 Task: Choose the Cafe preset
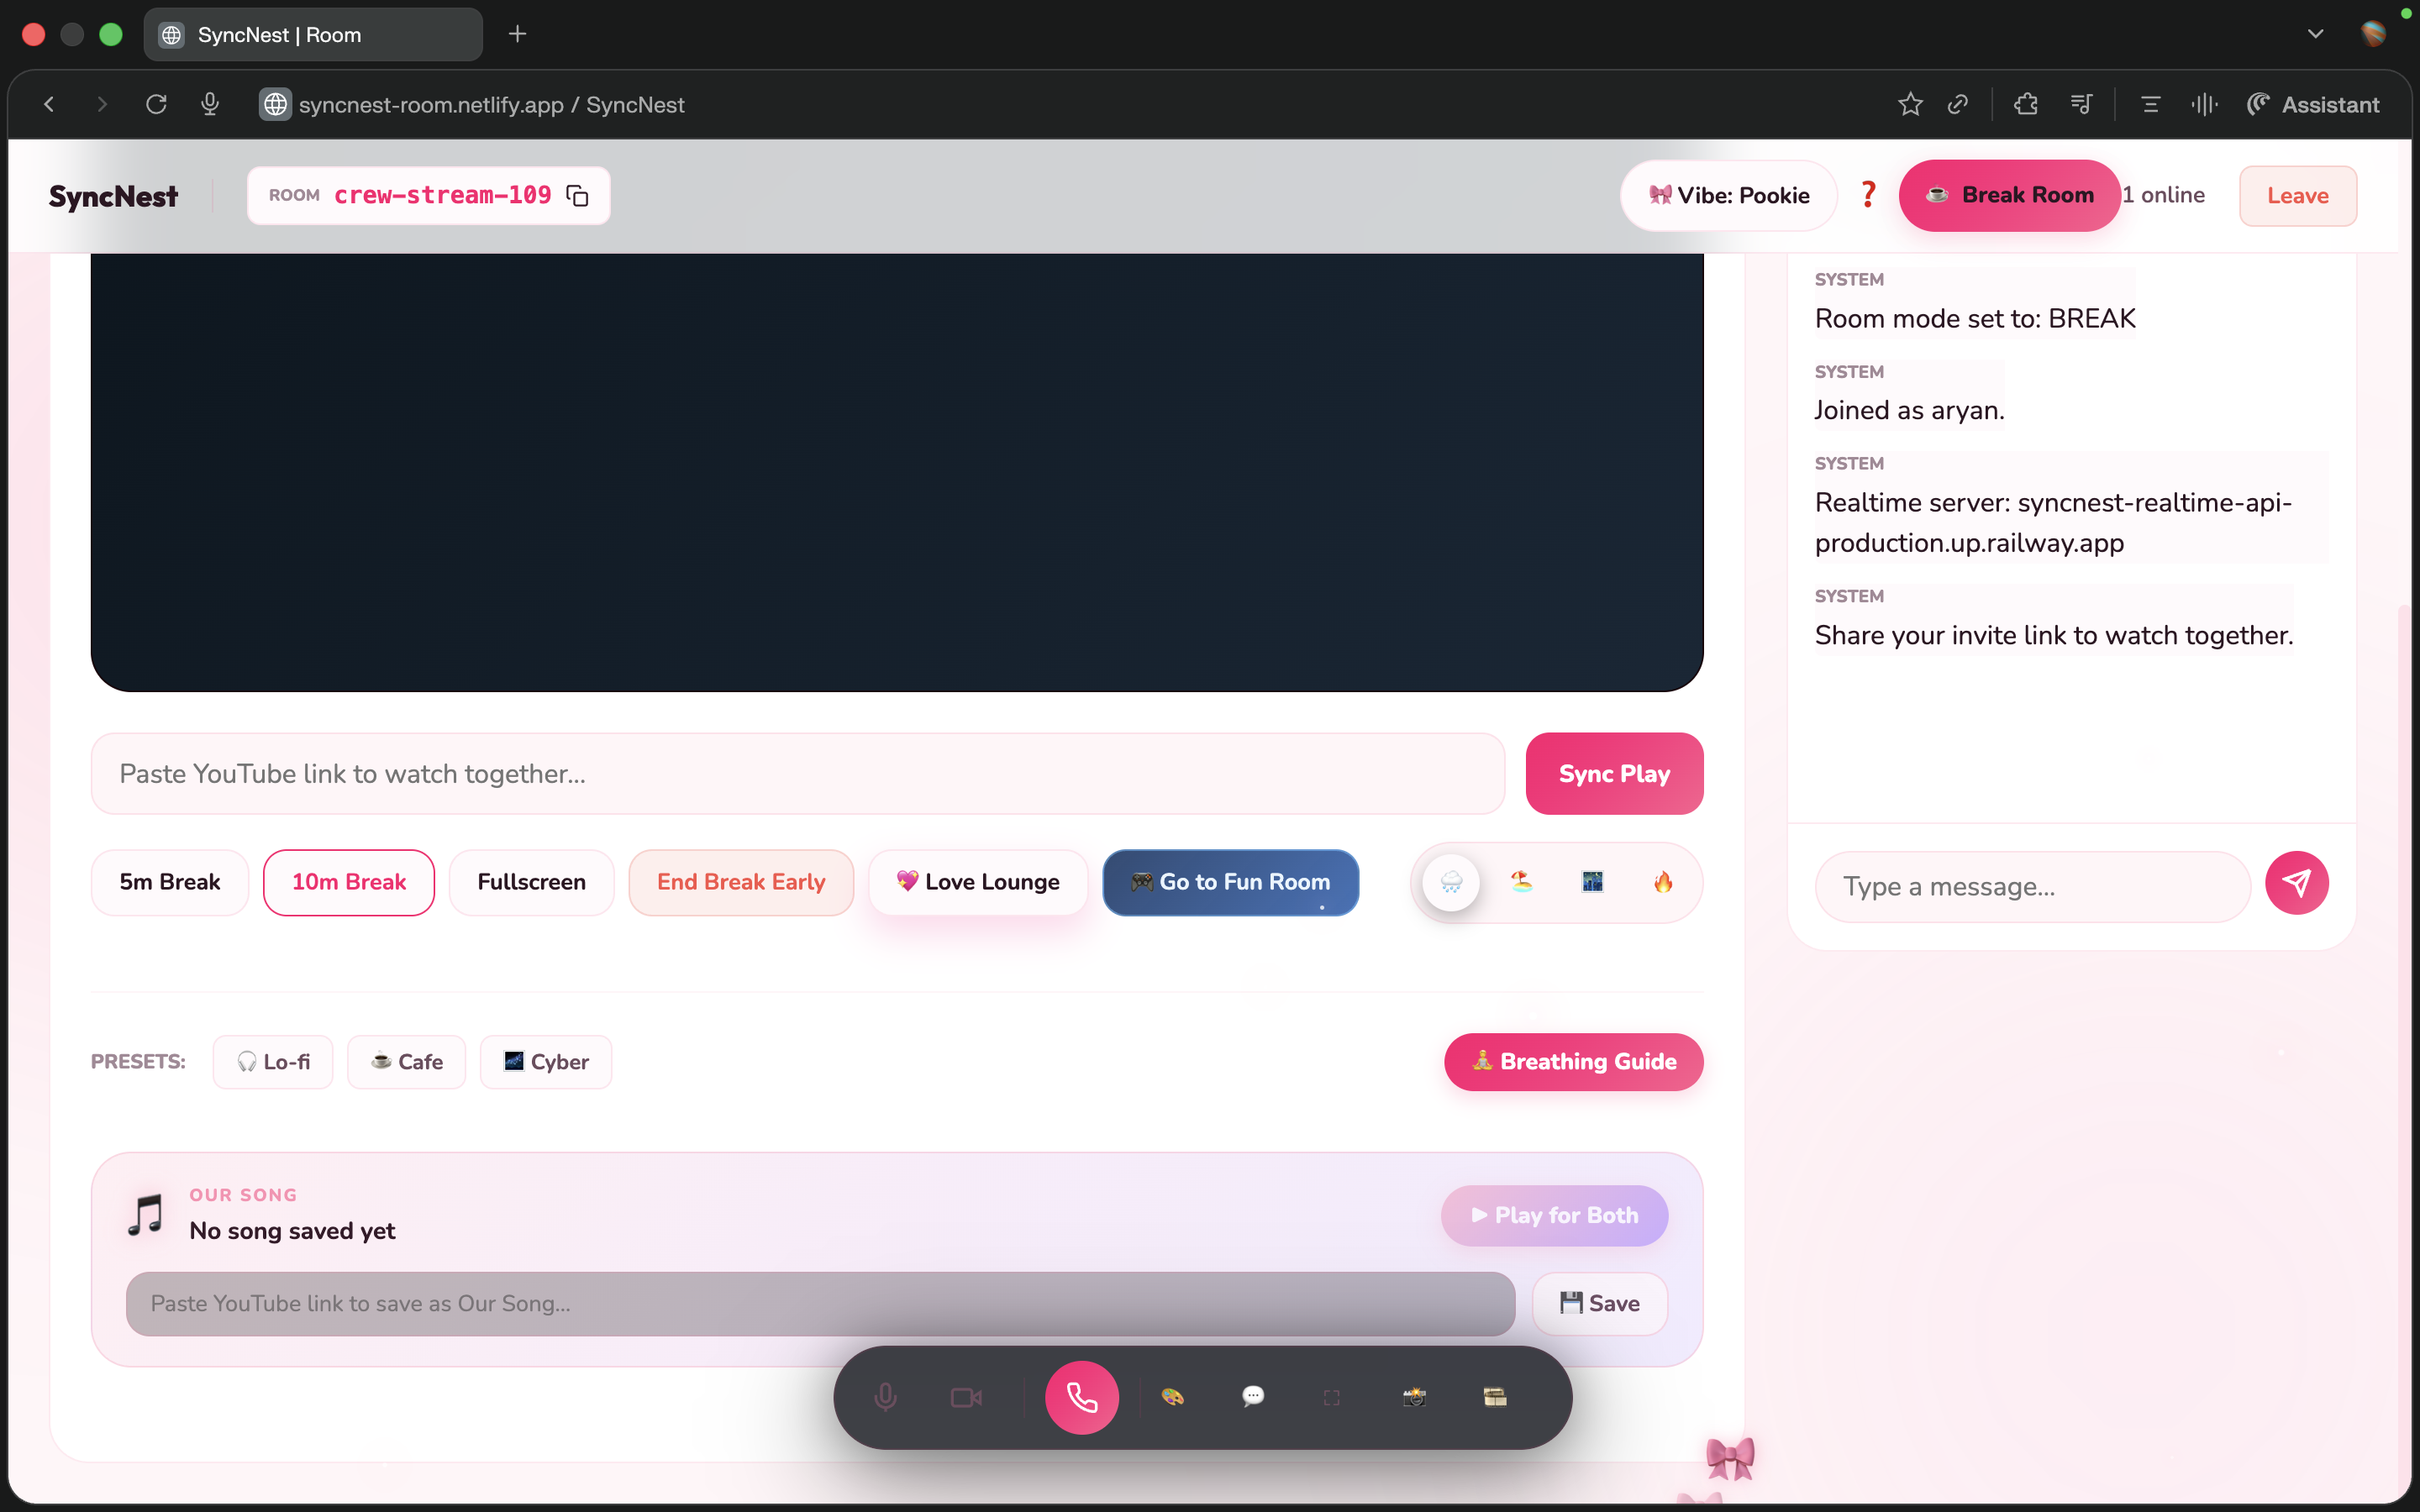pos(406,1062)
